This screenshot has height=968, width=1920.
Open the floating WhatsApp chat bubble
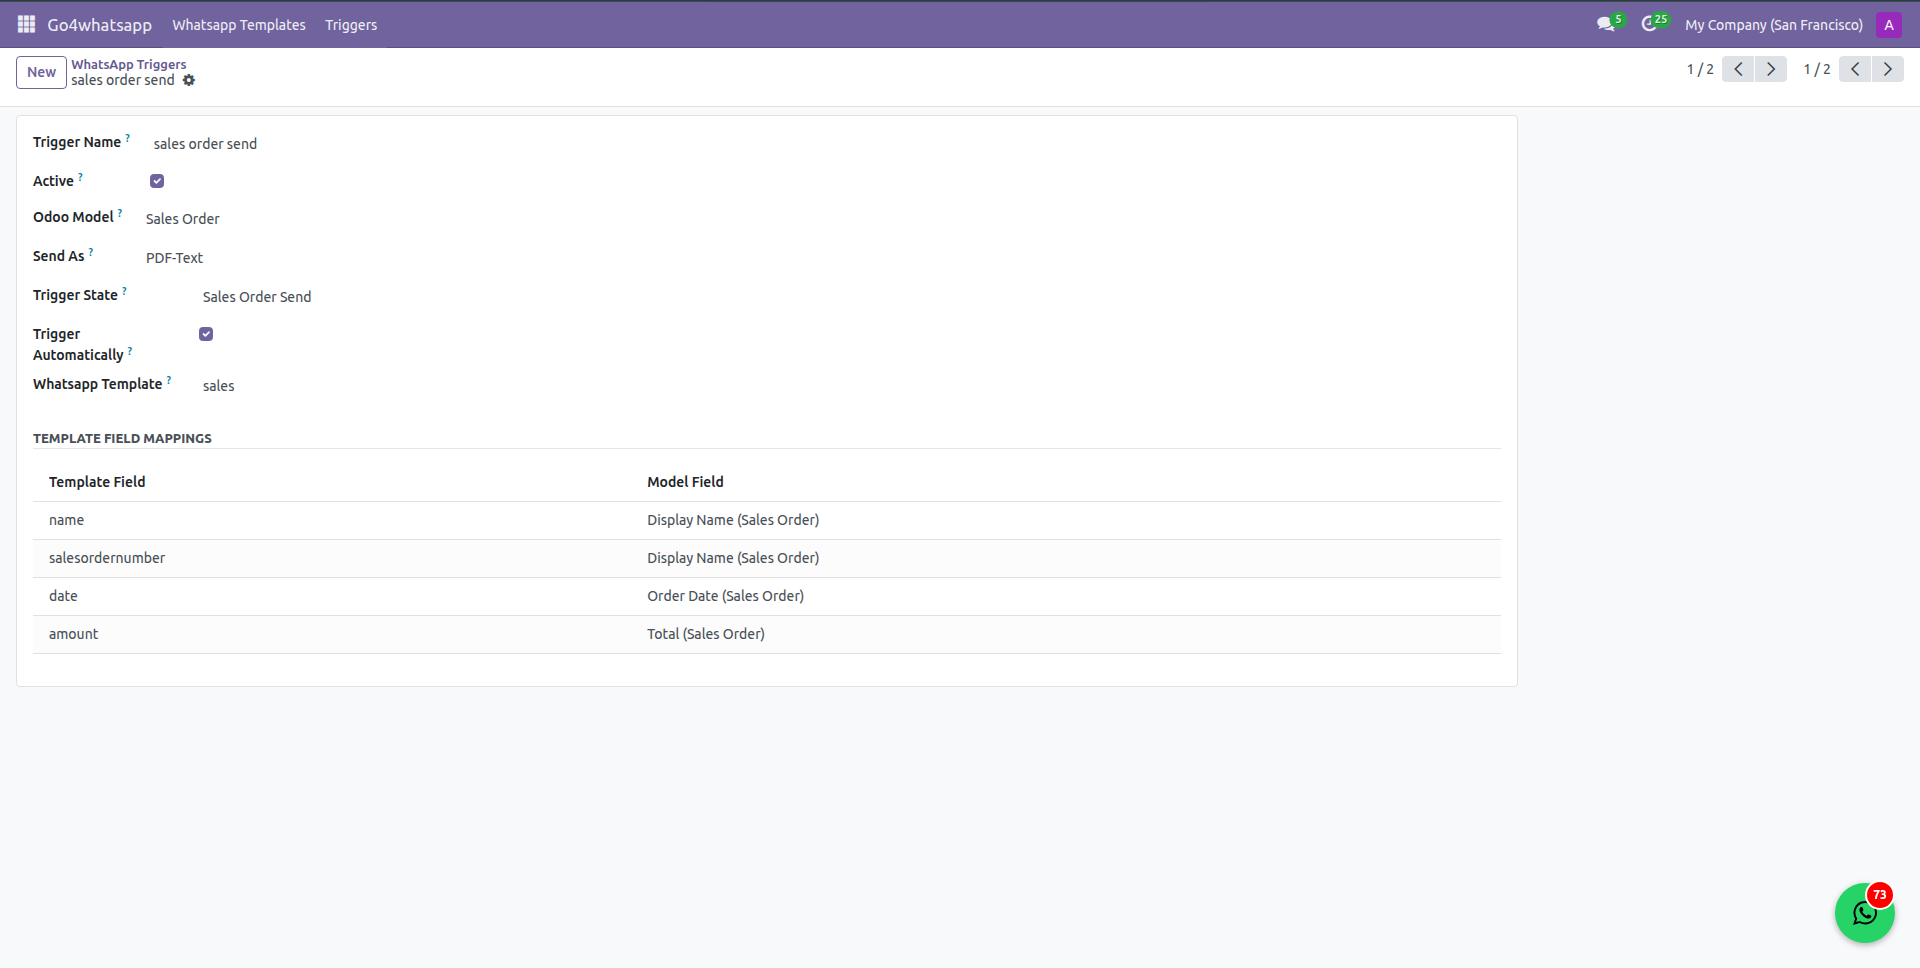[1864, 912]
